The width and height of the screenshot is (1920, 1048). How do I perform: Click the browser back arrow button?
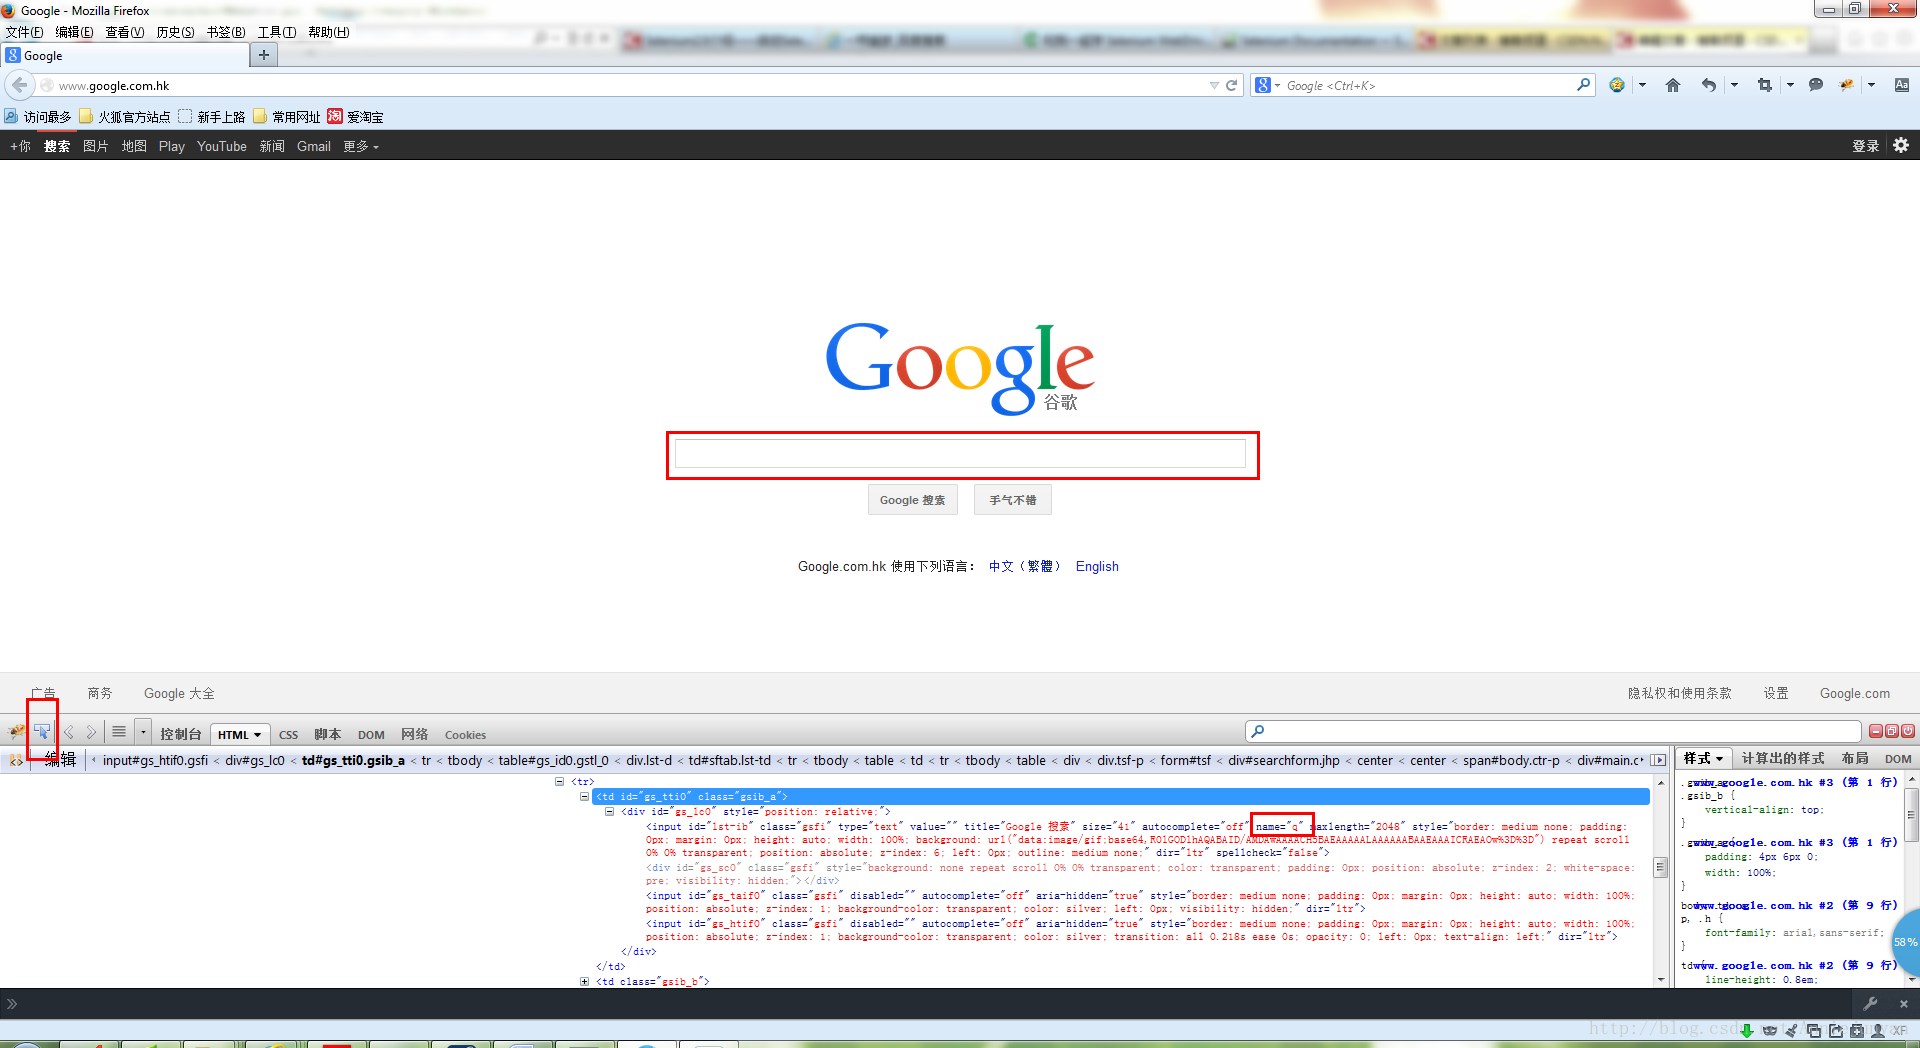coord(20,85)
